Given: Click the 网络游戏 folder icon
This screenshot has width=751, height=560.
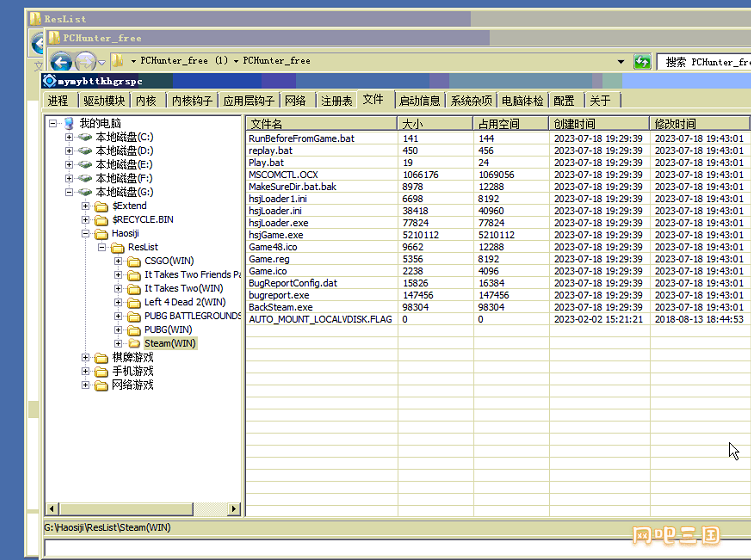Looking at the screenshot, I should point(101,385).
